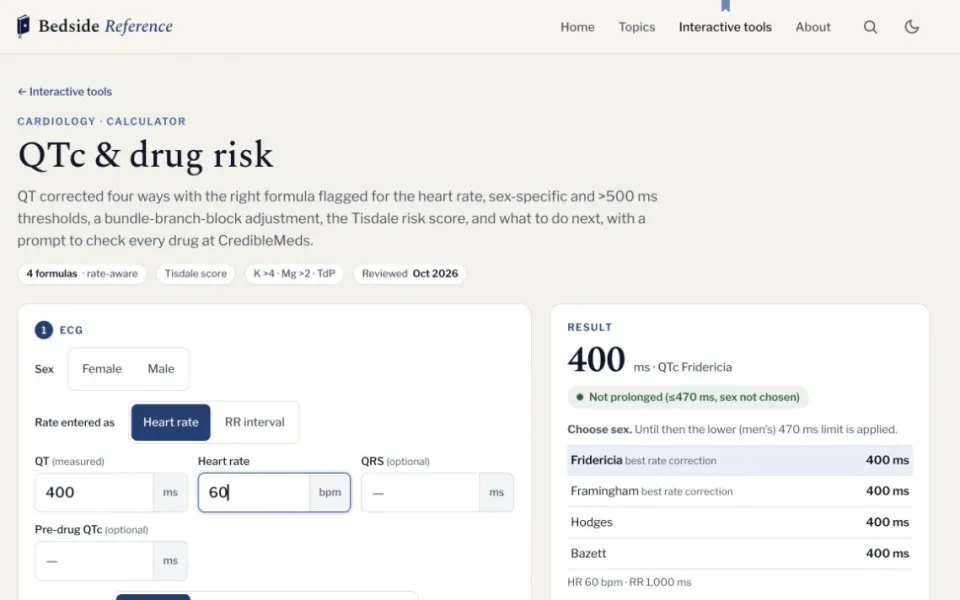
Task: Open the About nav item
Action: tap(813, 27)
